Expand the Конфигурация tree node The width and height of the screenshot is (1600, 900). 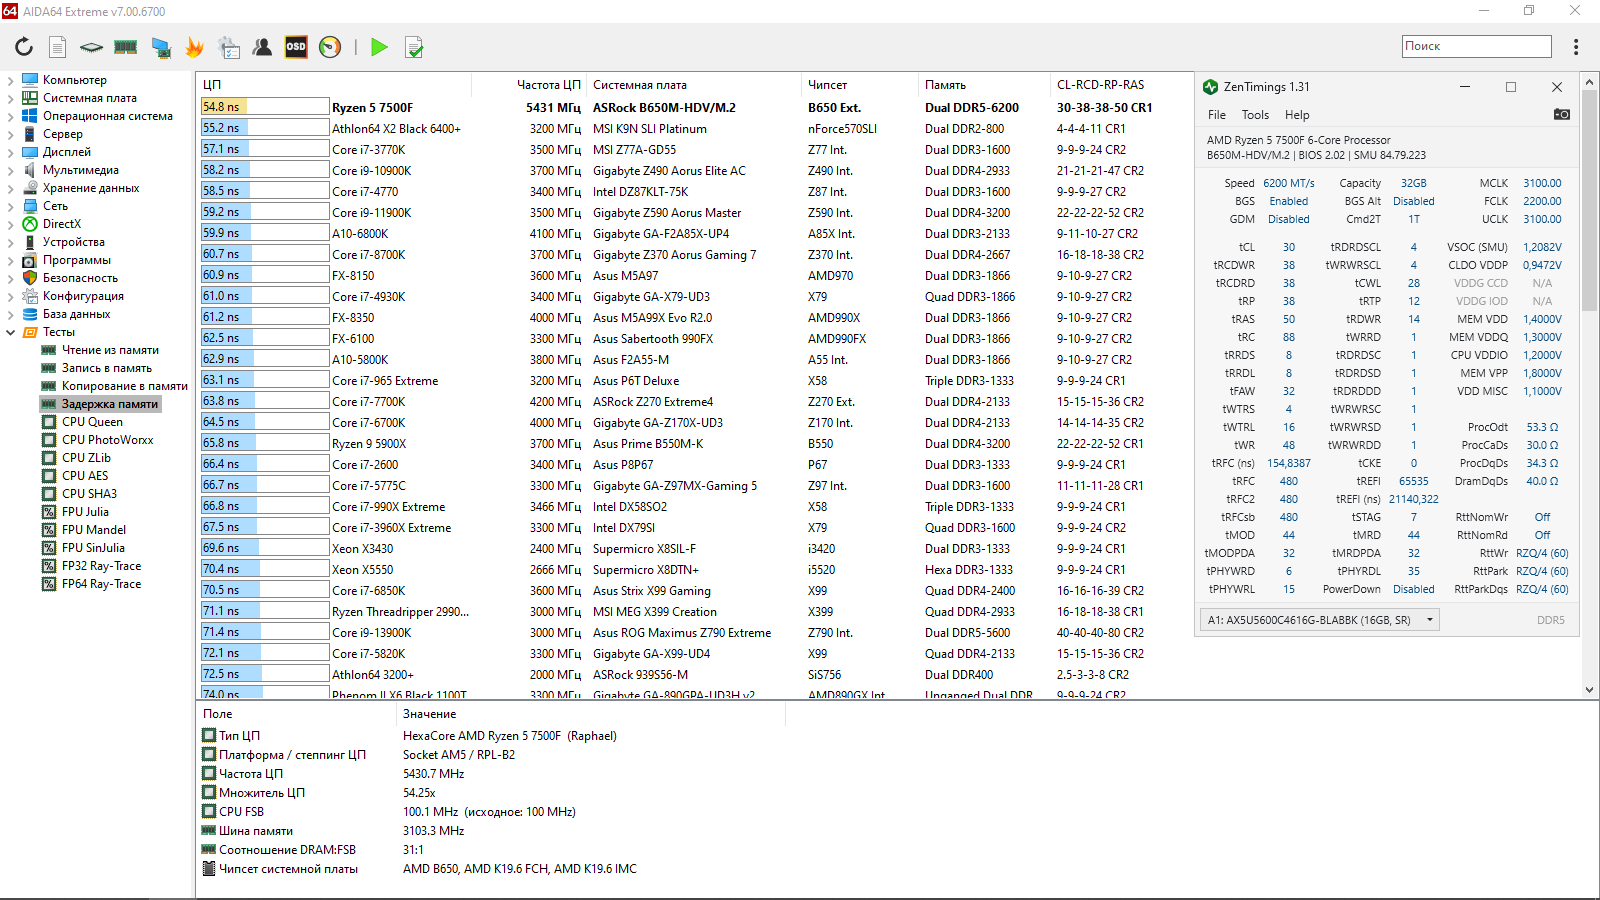(11, 296)
